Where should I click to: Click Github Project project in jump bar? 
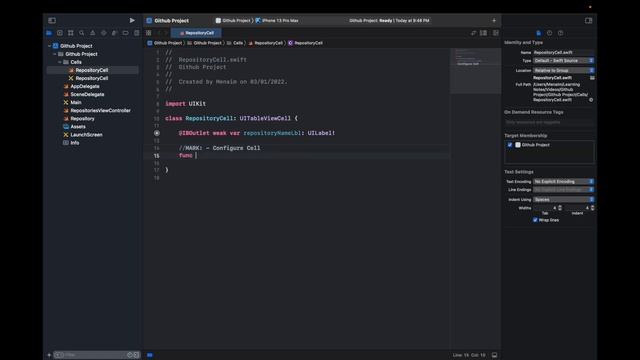tap(164, 43)
